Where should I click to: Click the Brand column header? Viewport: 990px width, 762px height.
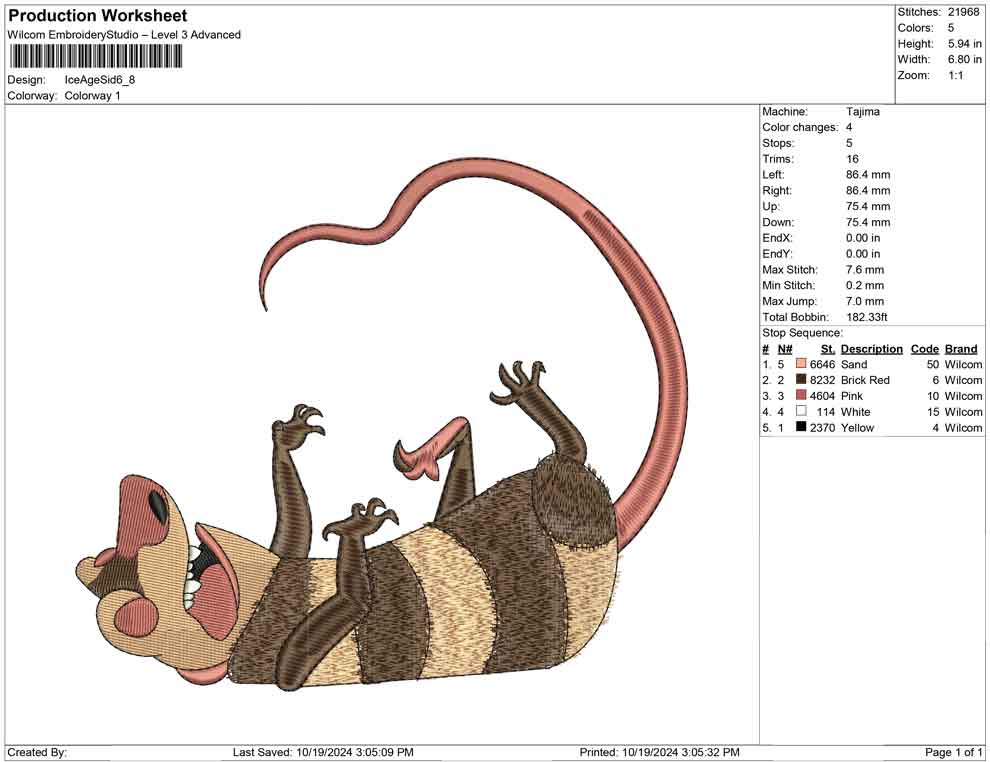961,348
